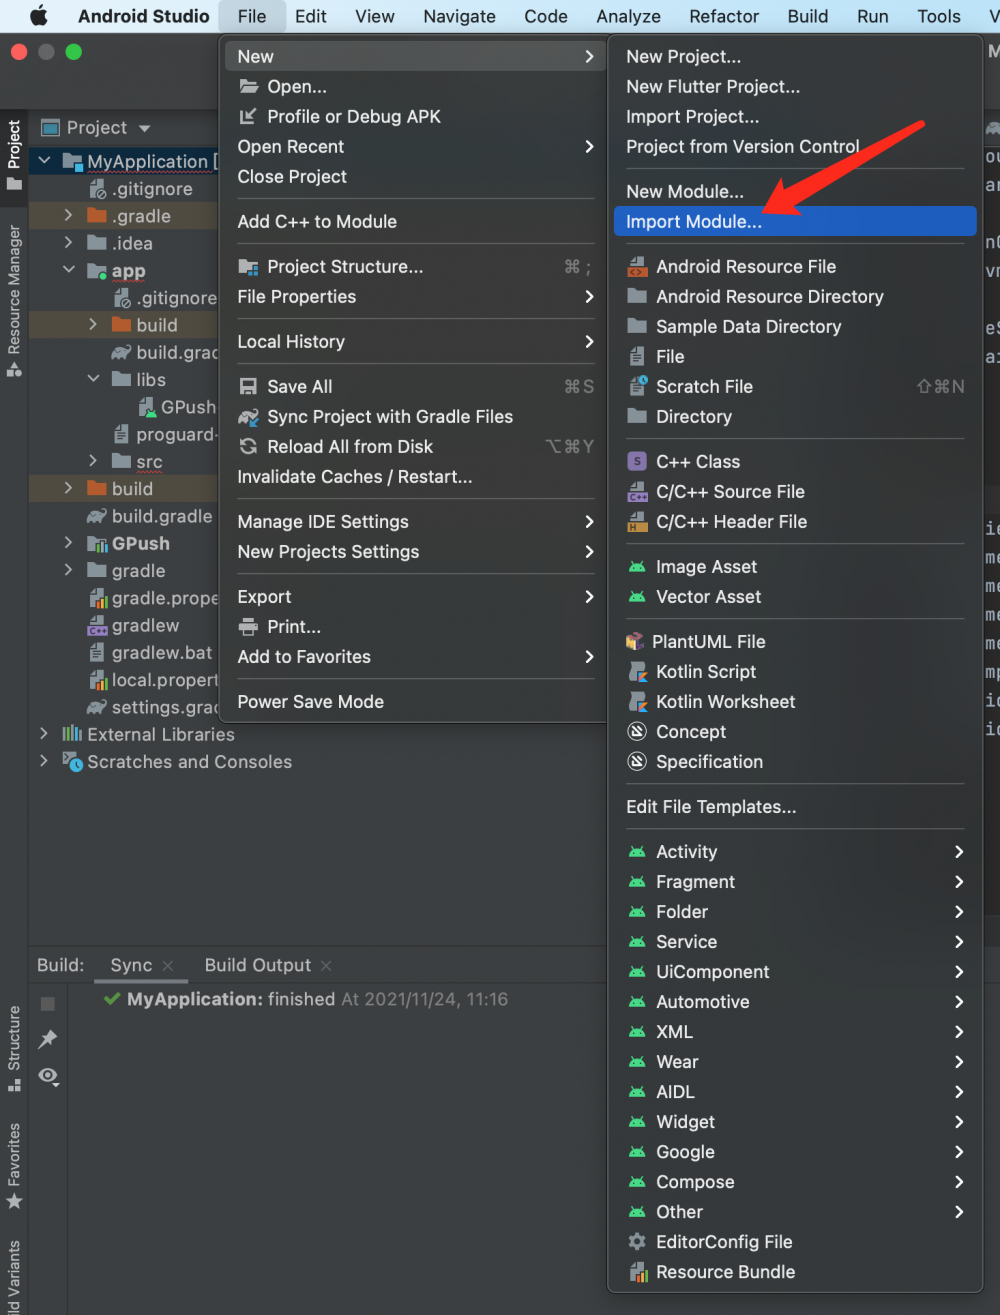The height and width of the screenshot is (1315, 1000).
Task: Switch to the Build Output tab
Action: tap(258, 965)
